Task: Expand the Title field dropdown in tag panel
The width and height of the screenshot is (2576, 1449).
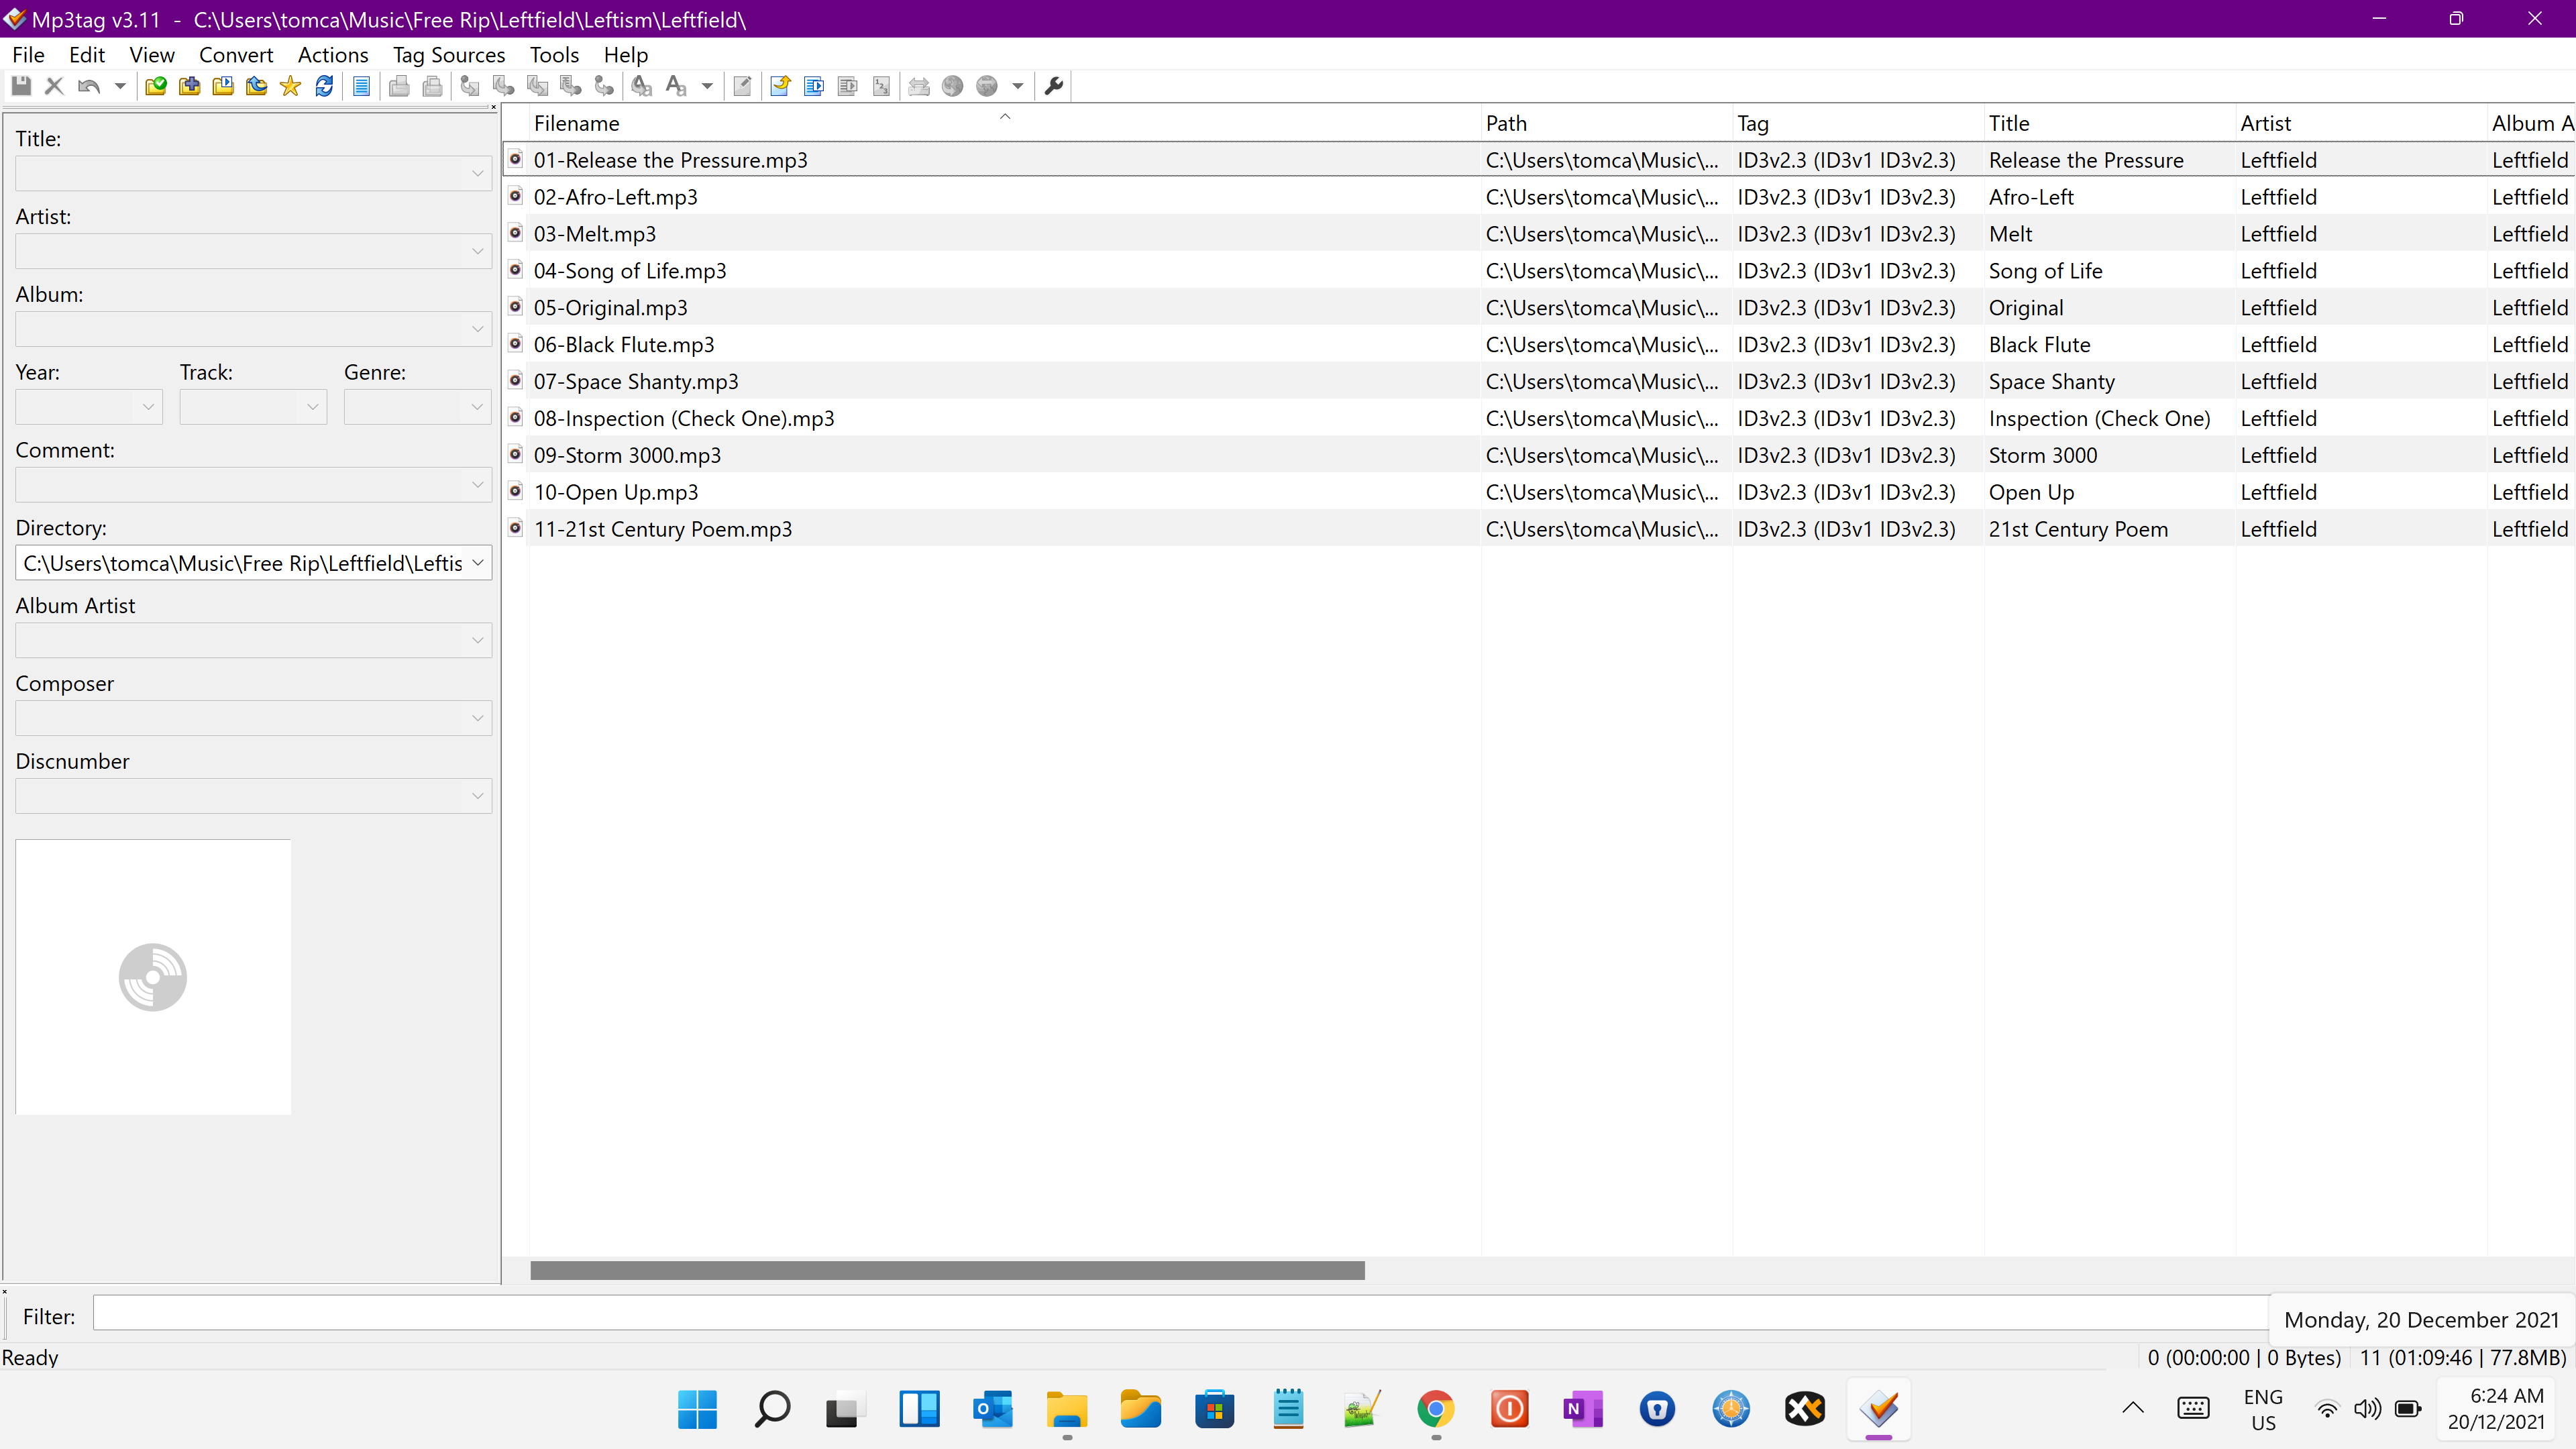Action: (x=477, y=173)
